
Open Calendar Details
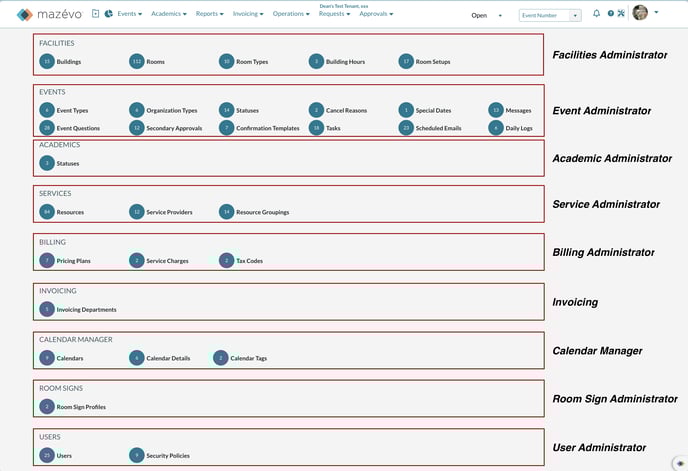pyautogui.click(x=168, y=359)
